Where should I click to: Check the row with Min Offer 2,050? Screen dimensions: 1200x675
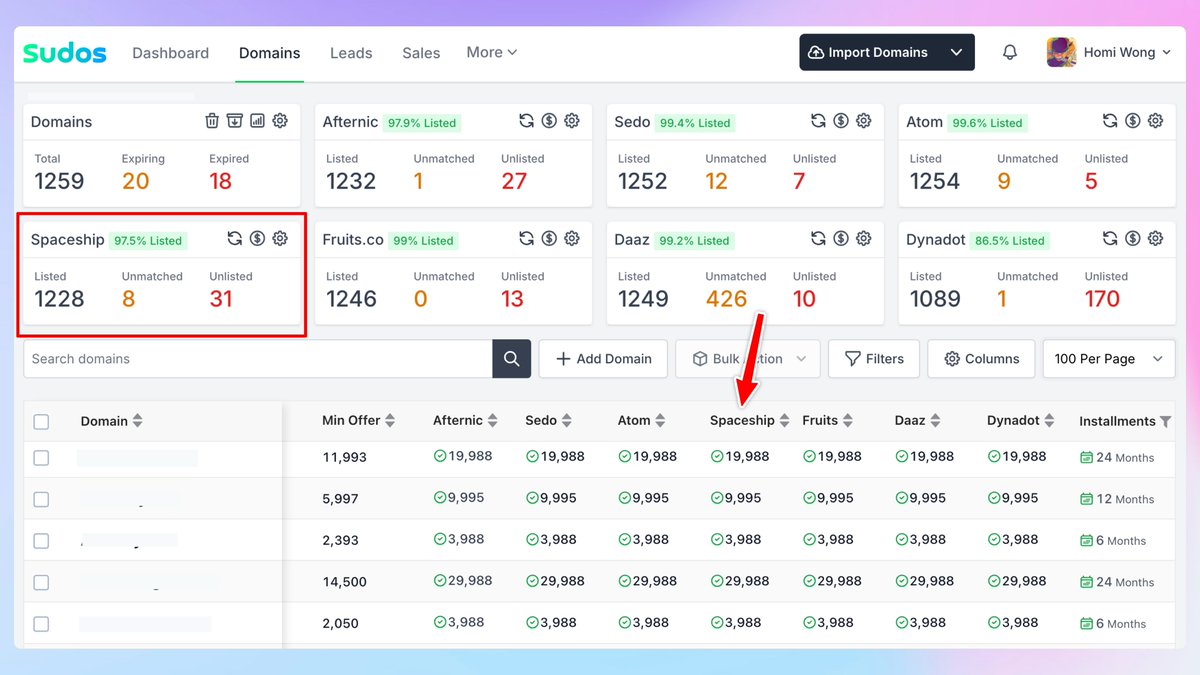(41, 624)
